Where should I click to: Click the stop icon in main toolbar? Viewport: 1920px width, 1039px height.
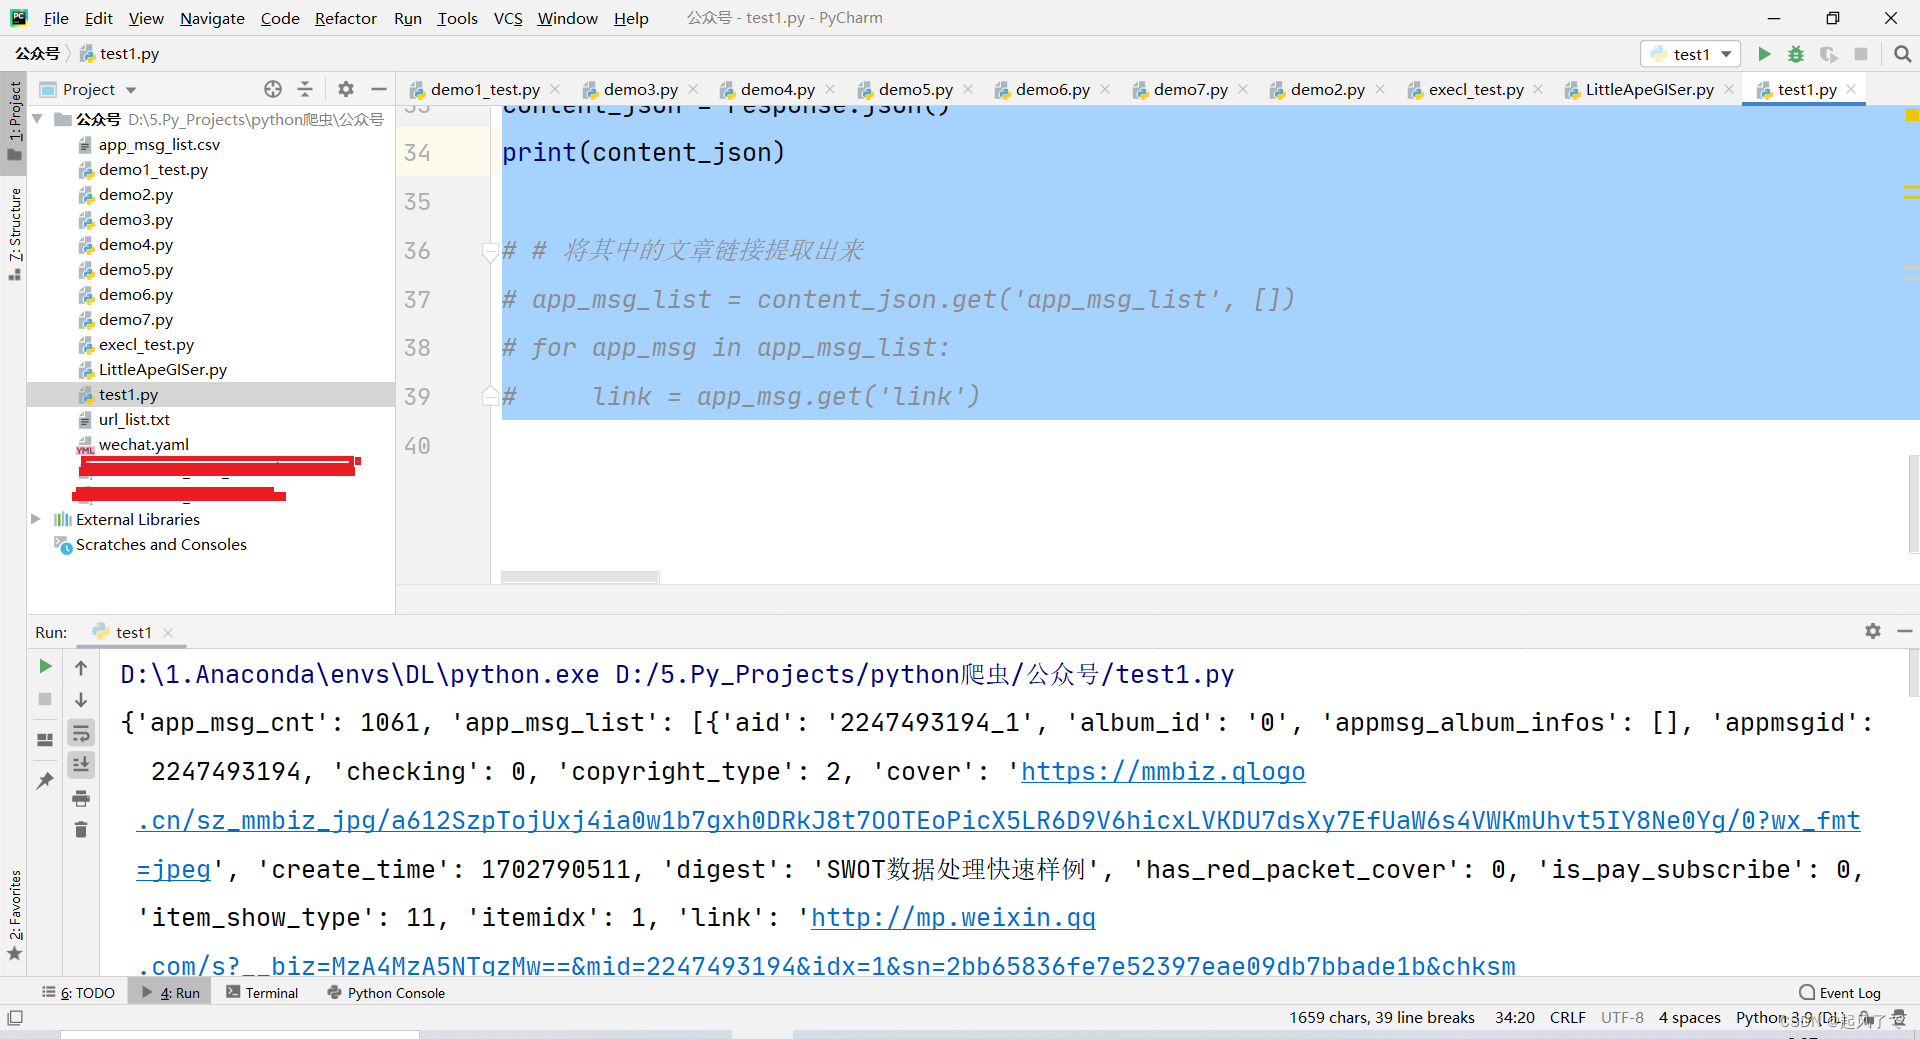coord(1861,54)
